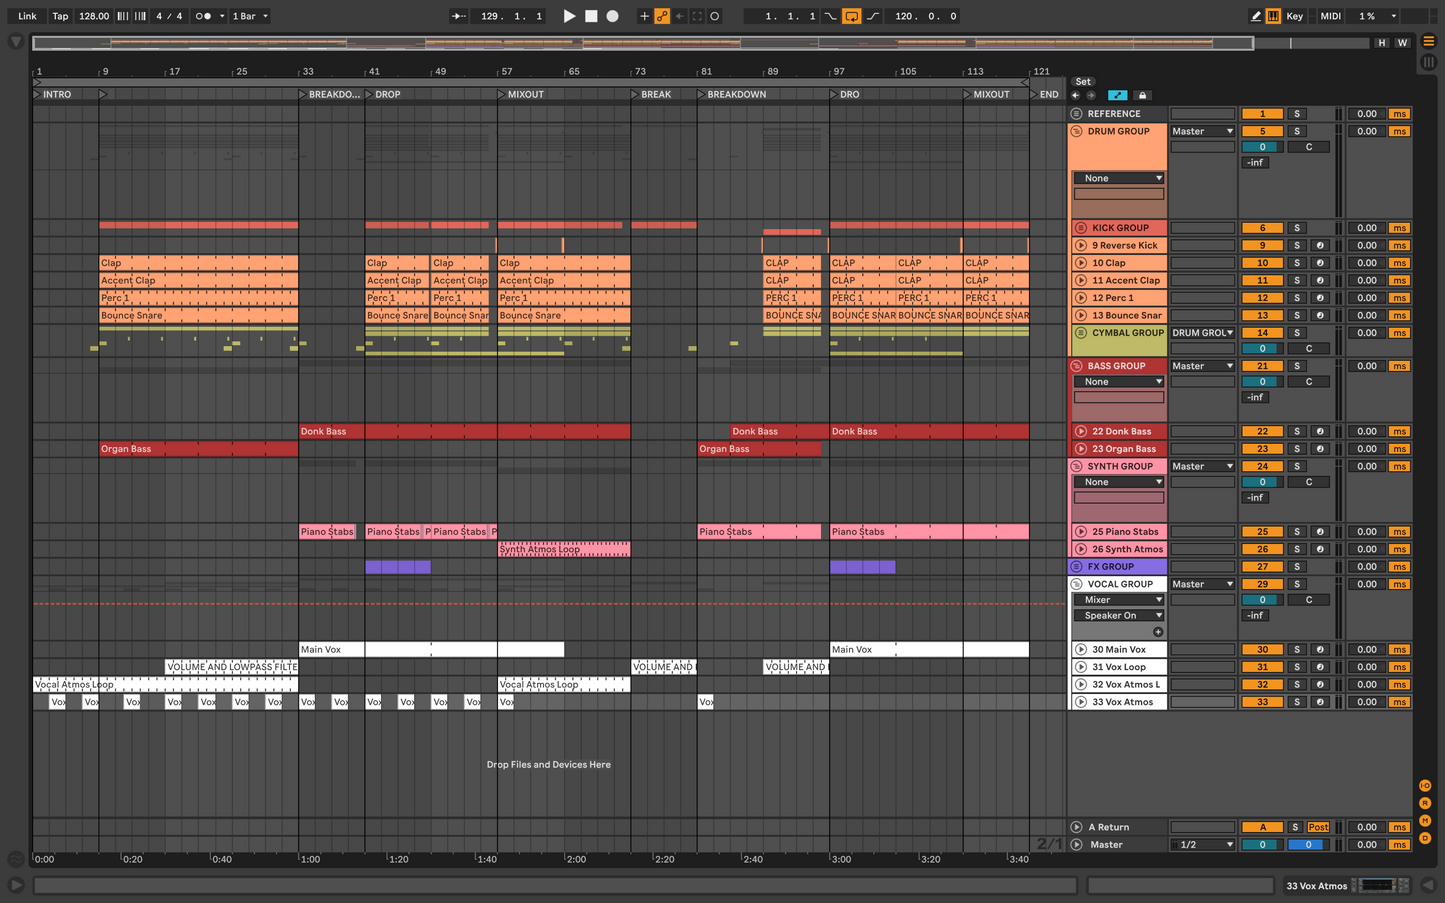Toggle the computer MIDI keyboard icon
This screenshot has width=1445, height=903.
point(1273,16)
